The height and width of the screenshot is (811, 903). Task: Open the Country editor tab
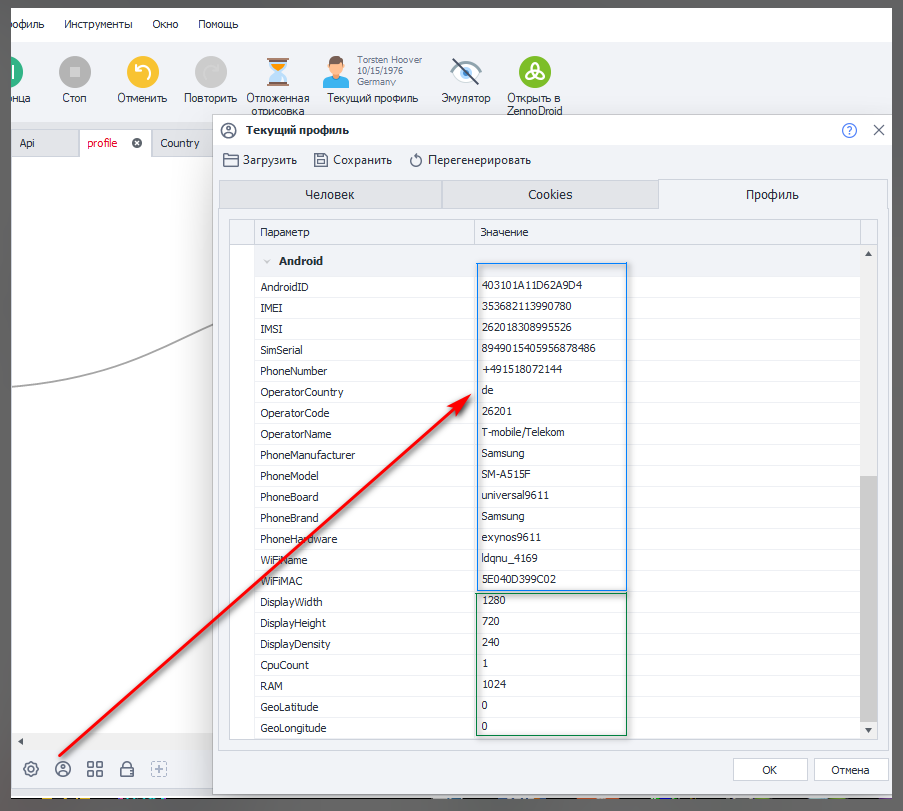pos(180,143)
